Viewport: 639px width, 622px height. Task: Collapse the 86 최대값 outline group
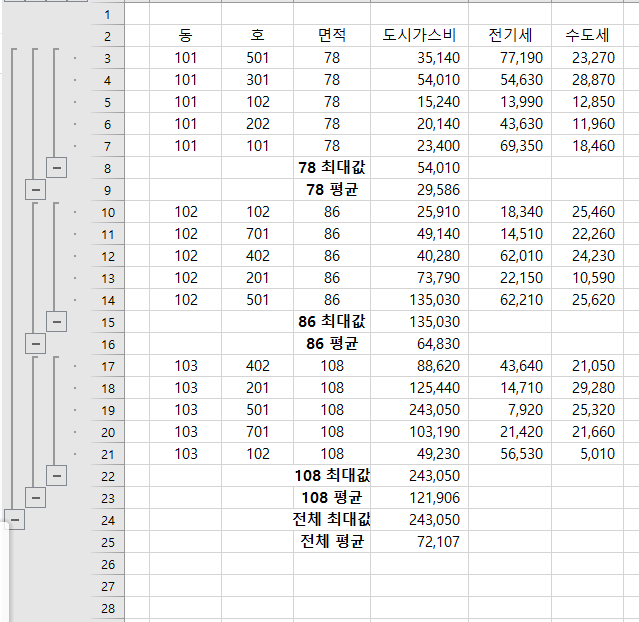pyautogui.click(x=57, y=322)
